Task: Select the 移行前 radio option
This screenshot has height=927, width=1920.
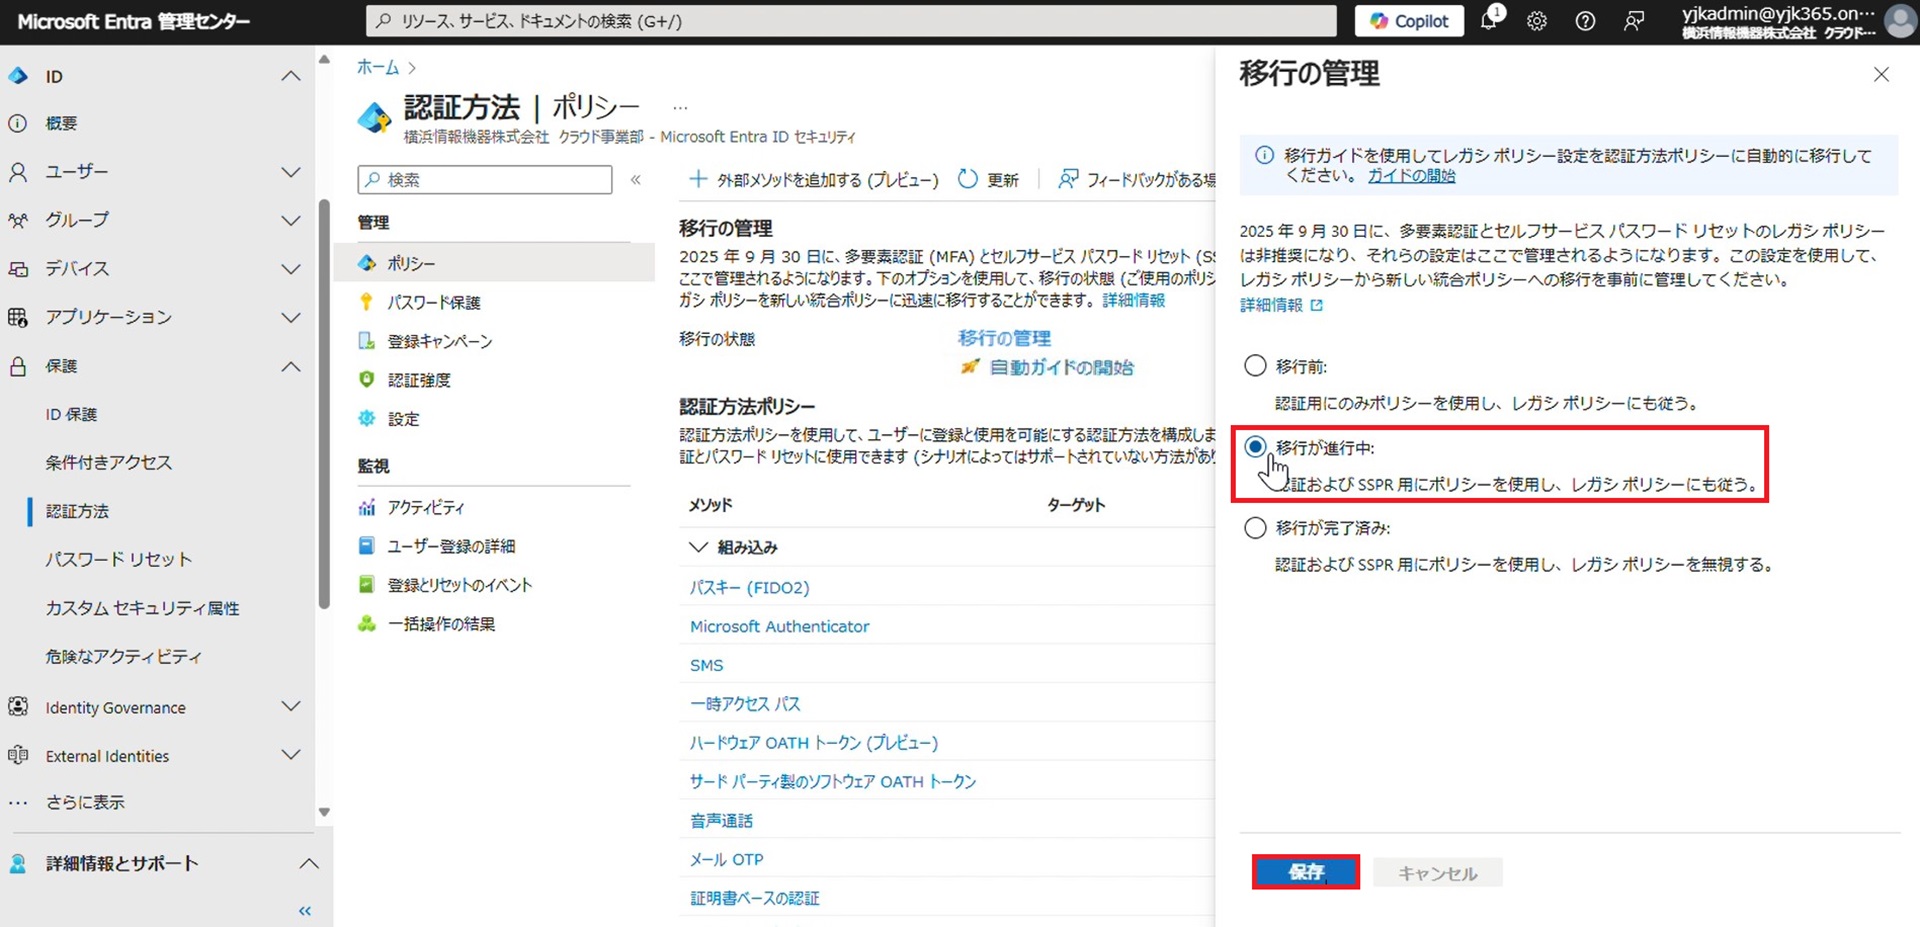Action: click(x=1255, y=366)
